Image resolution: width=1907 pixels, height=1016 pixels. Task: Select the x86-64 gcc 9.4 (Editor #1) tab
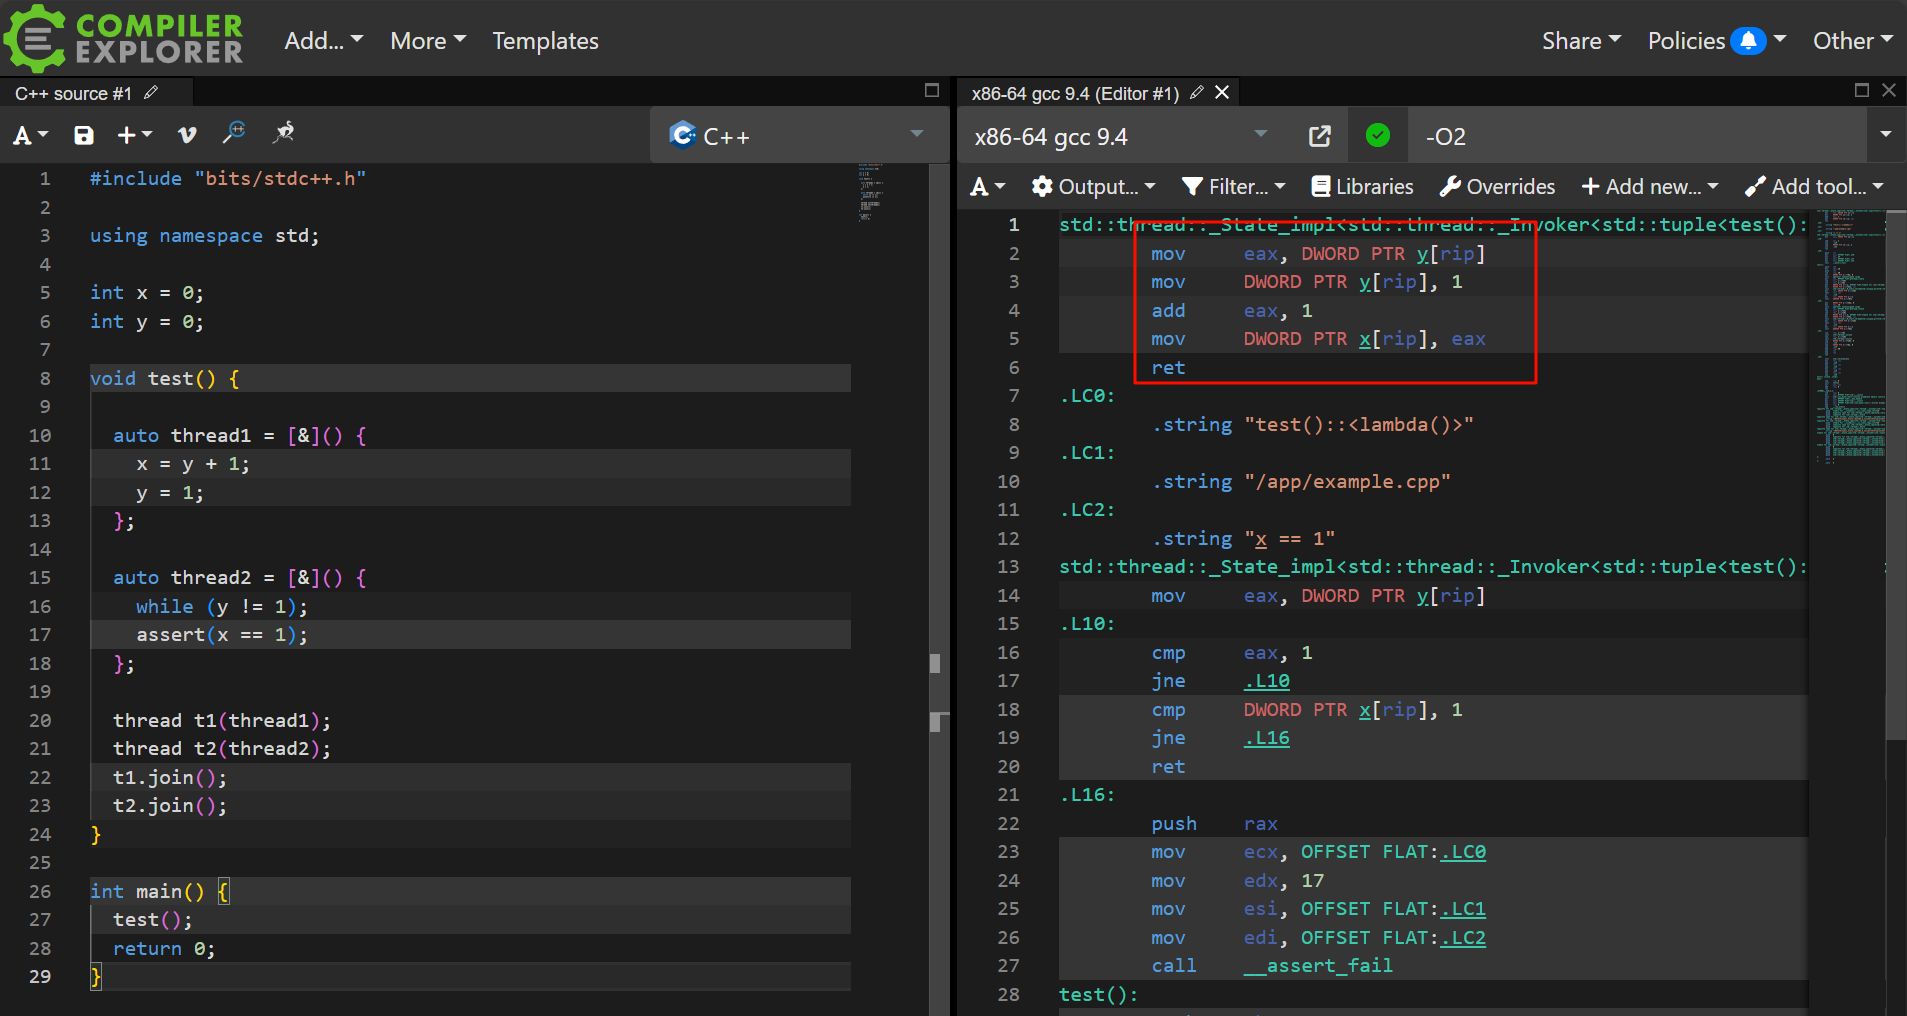[1074, 93]
